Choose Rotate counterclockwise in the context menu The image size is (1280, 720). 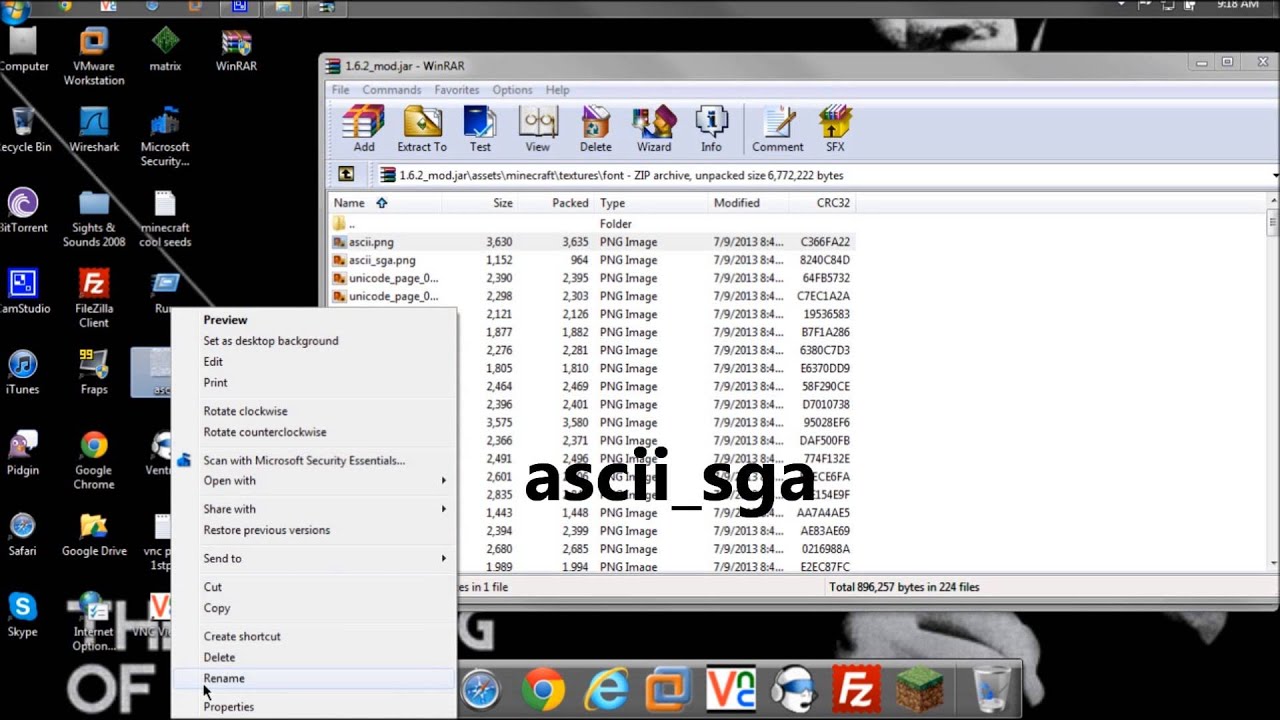pos(314,432)
